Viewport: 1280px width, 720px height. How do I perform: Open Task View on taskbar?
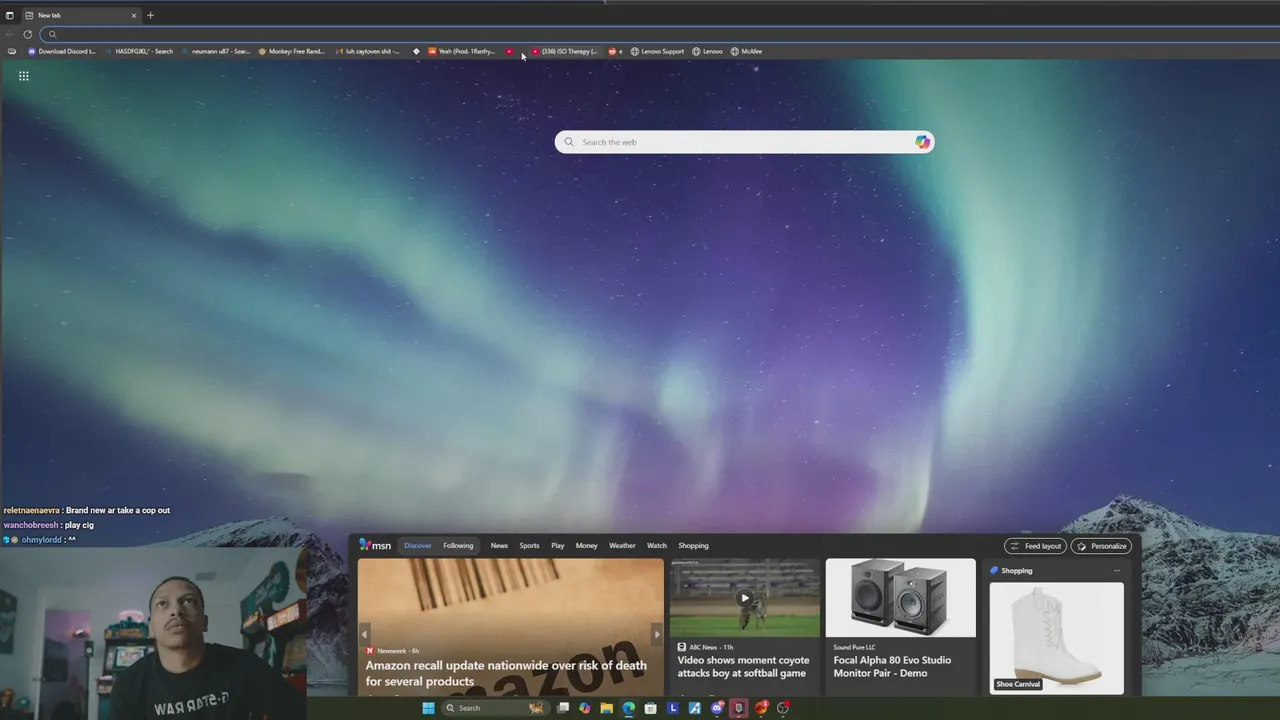coord(563,708)
